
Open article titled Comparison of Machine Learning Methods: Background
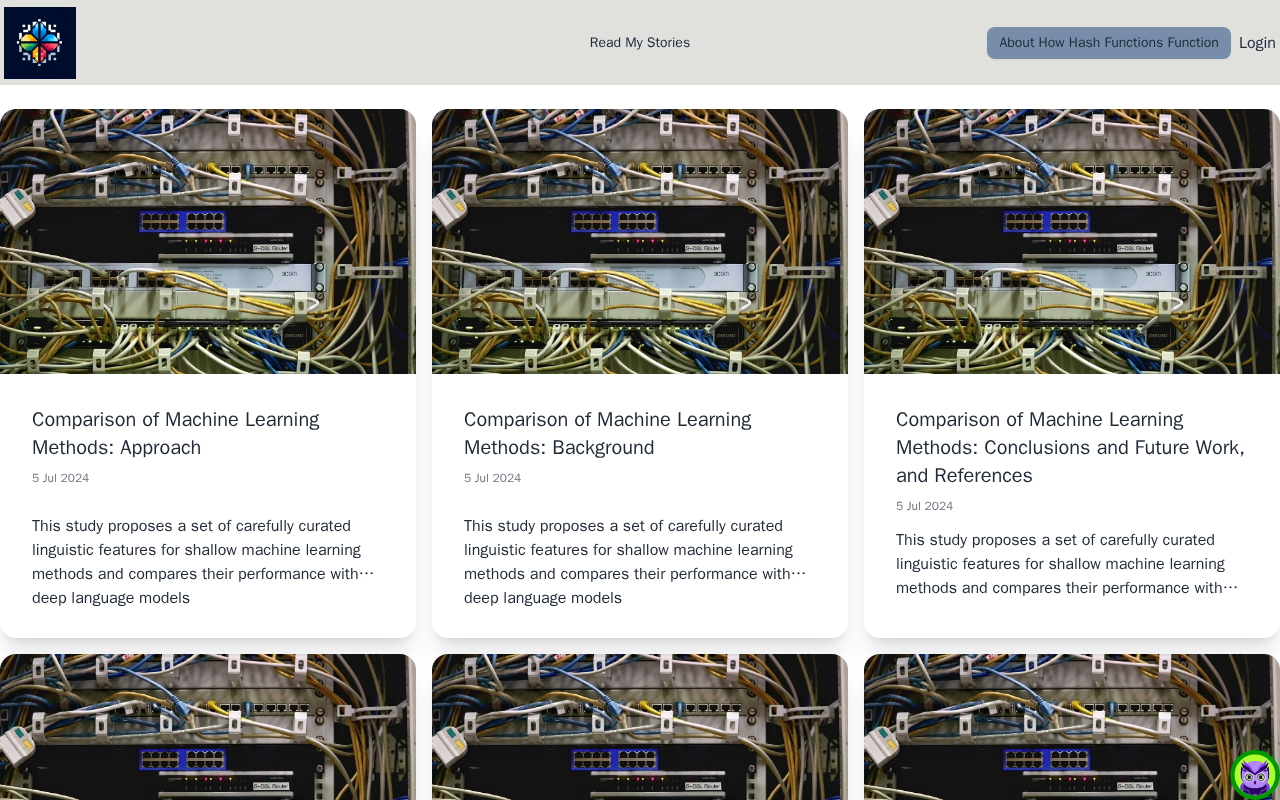click(608, 433)
